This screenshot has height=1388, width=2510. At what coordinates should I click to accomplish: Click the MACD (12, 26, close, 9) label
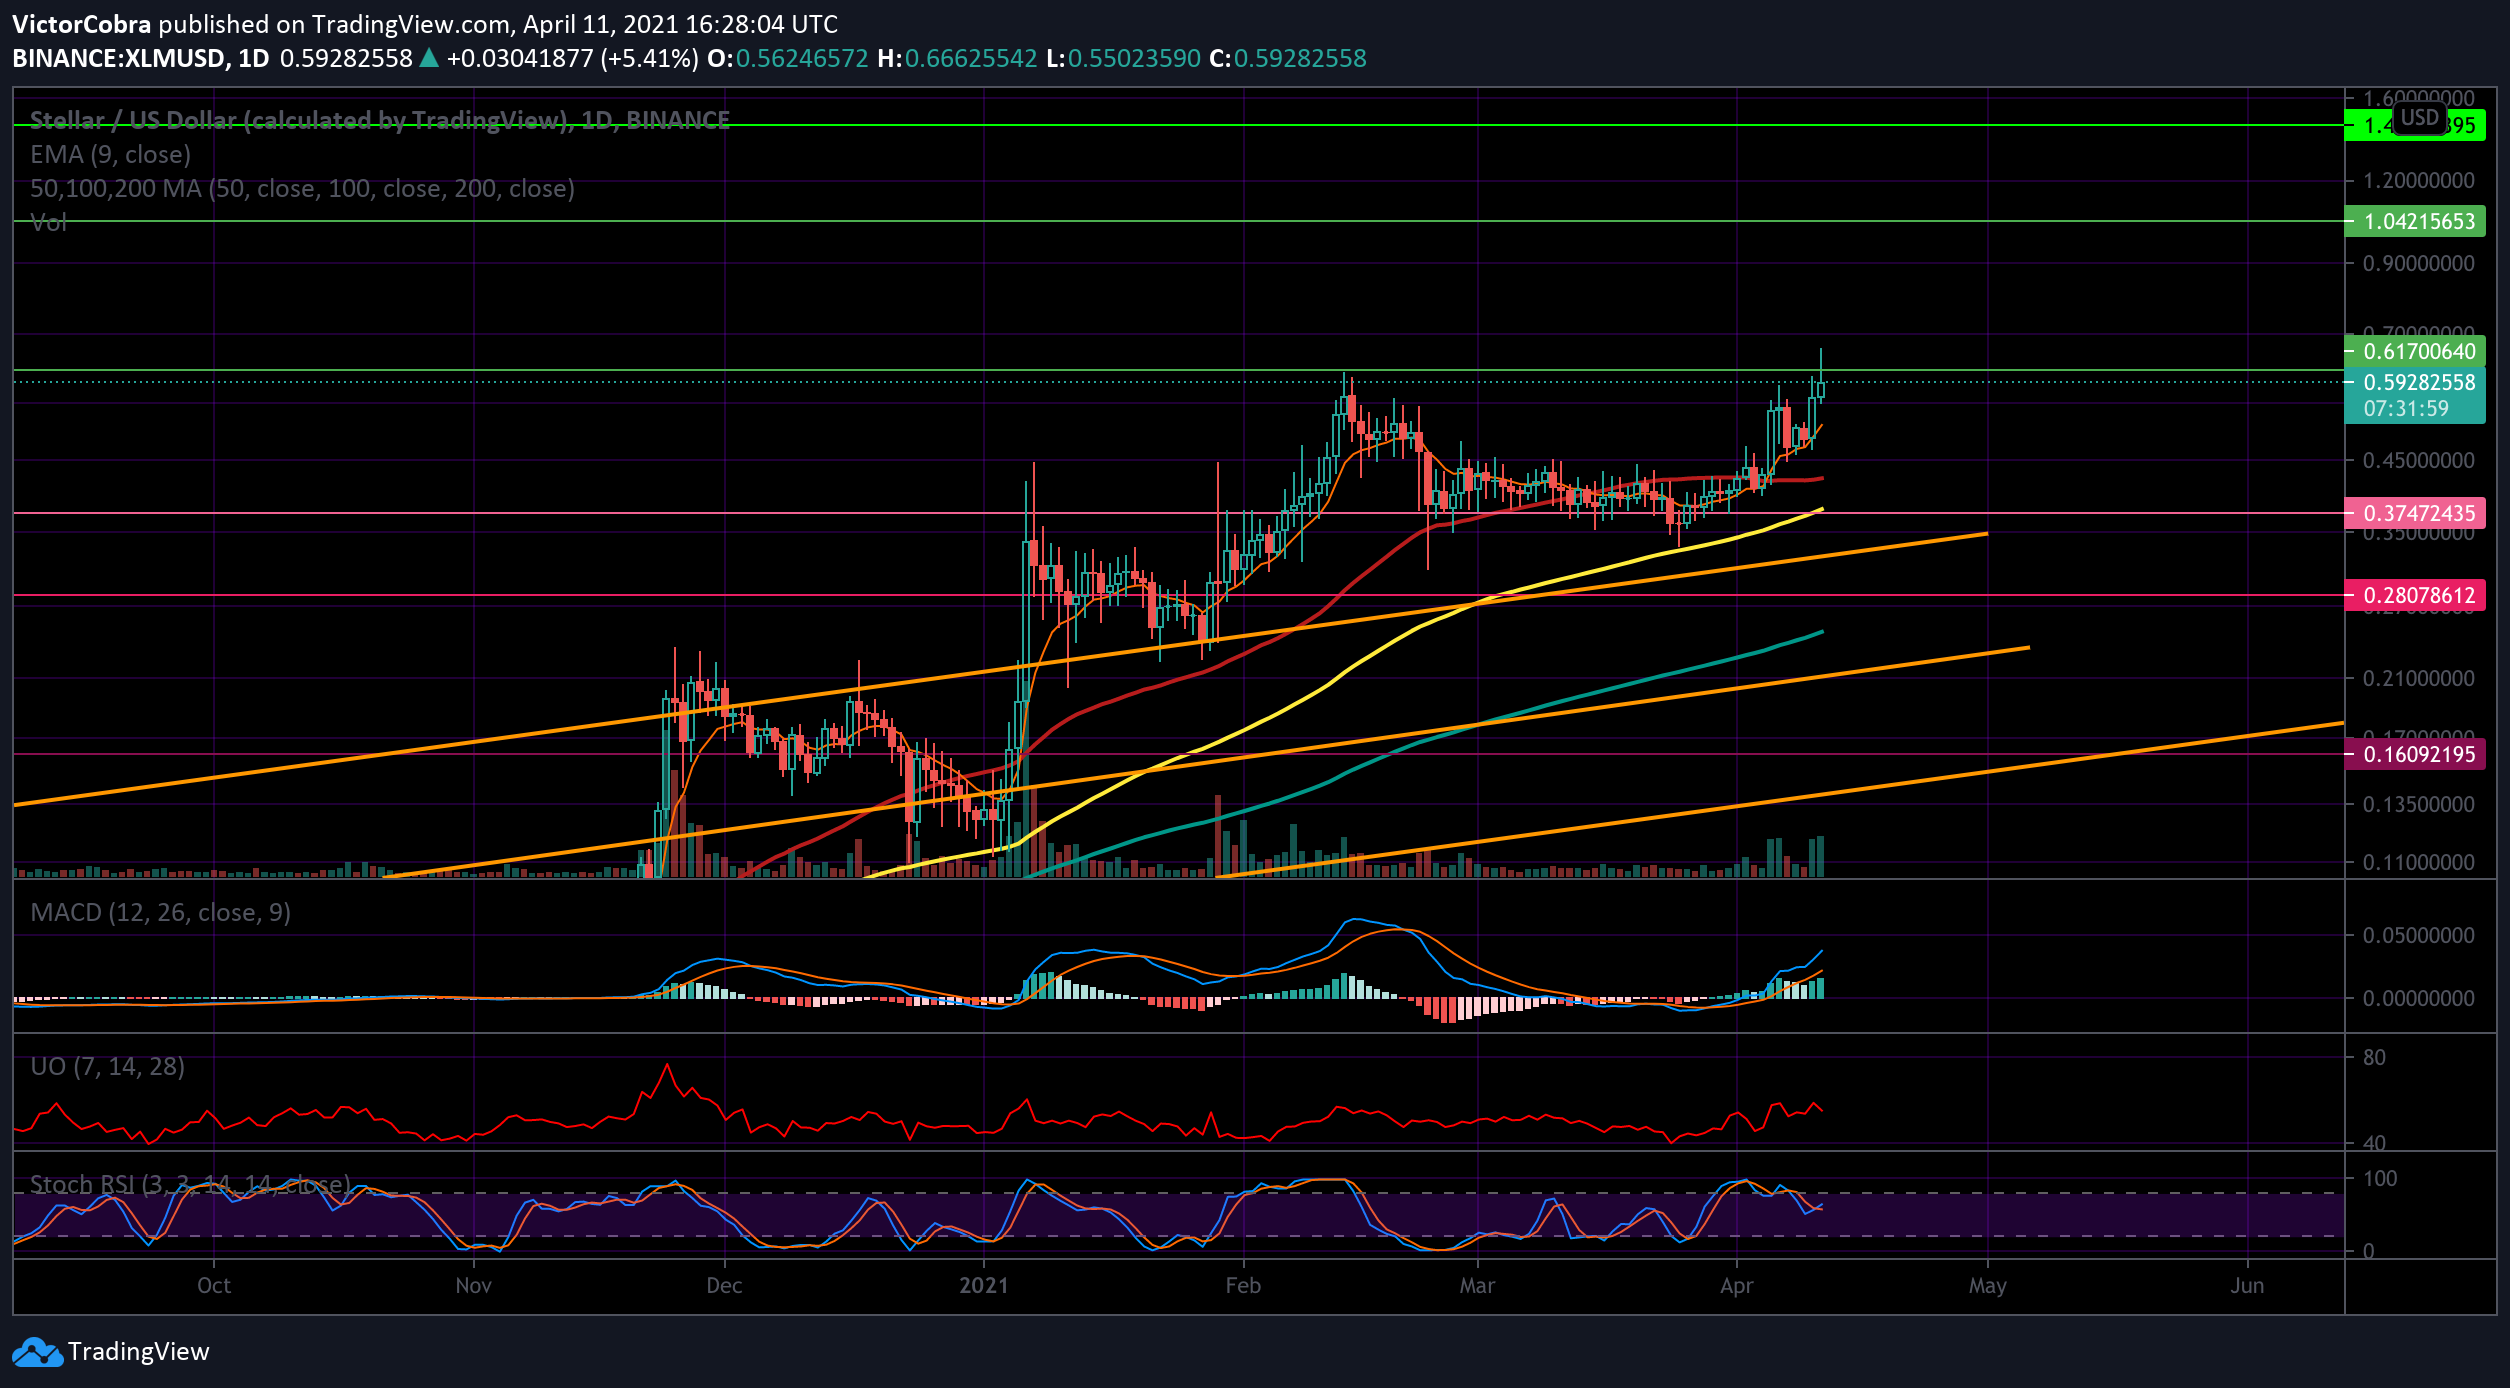[x=160, y=913]
